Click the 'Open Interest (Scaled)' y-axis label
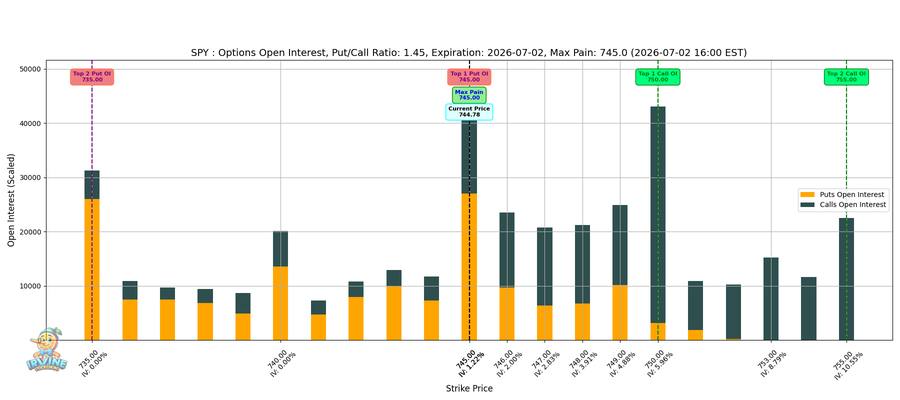This screenshot has width=900, height=400. [x=11, y=200]
